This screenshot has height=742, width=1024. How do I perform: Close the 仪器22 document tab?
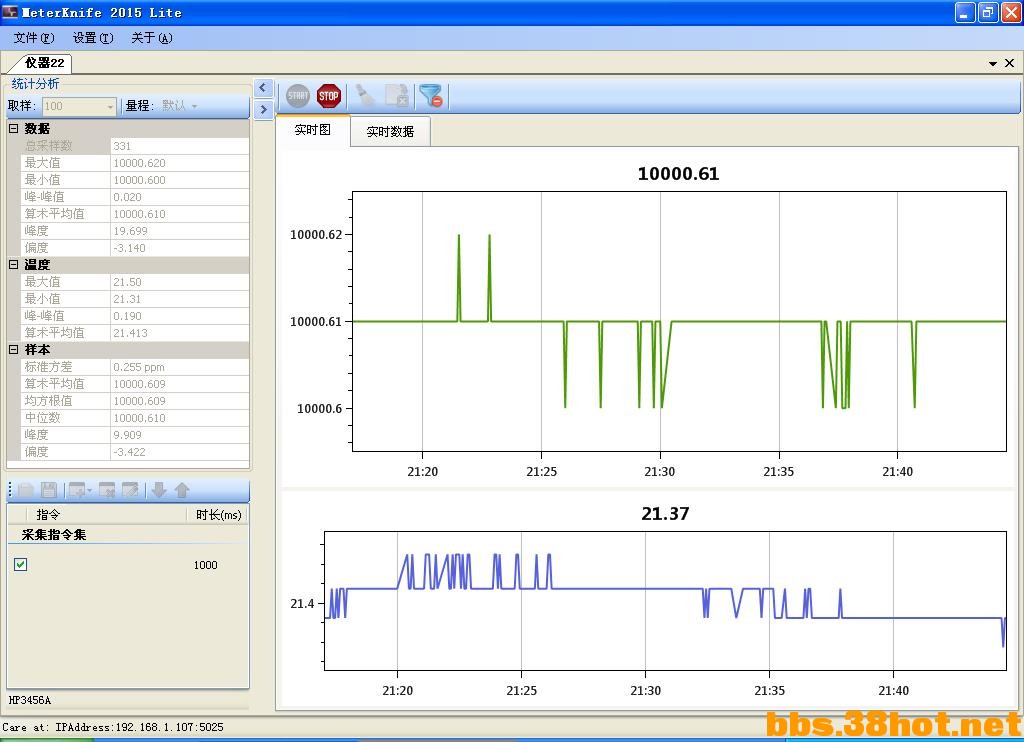pyautogui.click(x=1009, y=63)
